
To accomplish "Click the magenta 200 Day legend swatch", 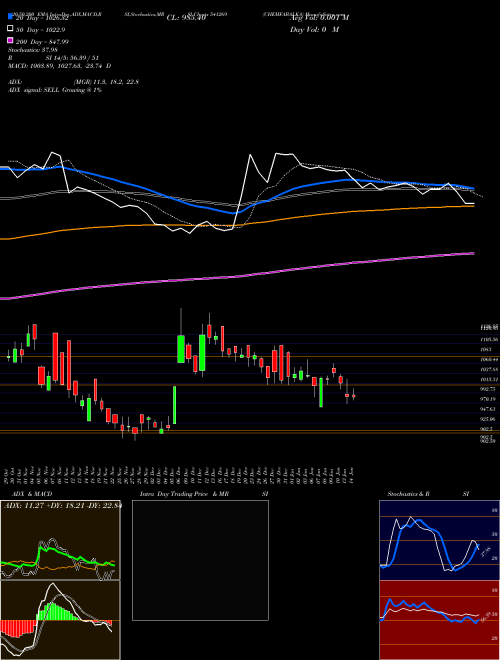I will click(11, 40).
